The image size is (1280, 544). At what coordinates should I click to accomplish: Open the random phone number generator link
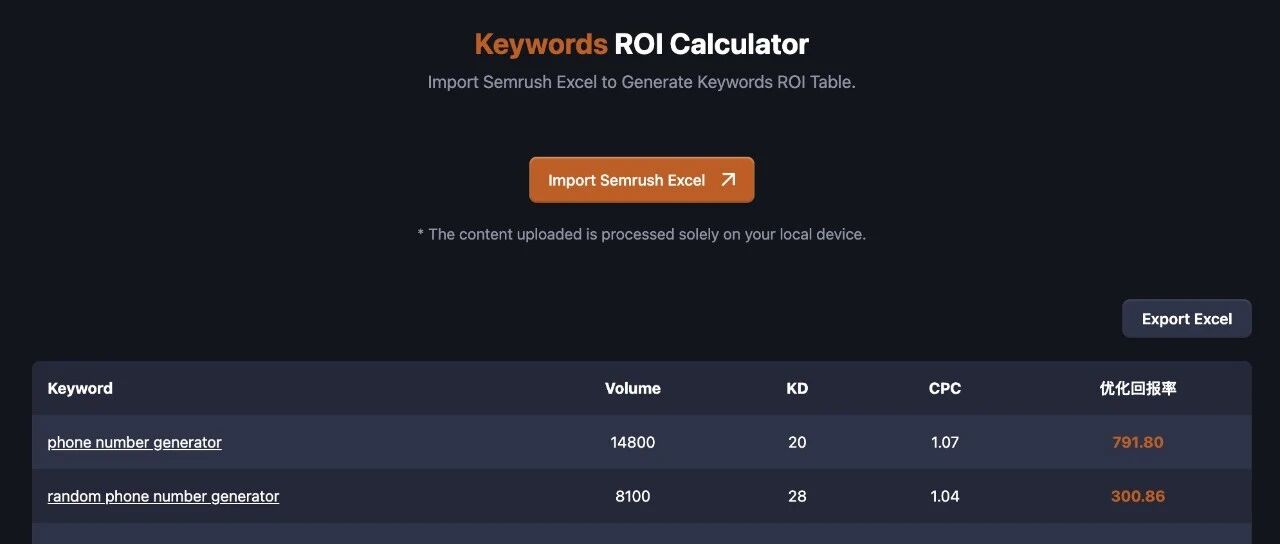click(x=163, y=496)
